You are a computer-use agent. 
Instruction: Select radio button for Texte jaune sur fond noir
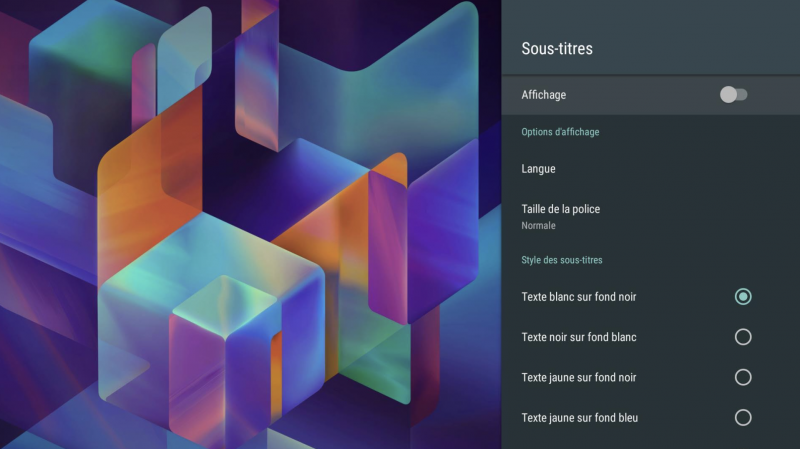(x=743, y=377)
